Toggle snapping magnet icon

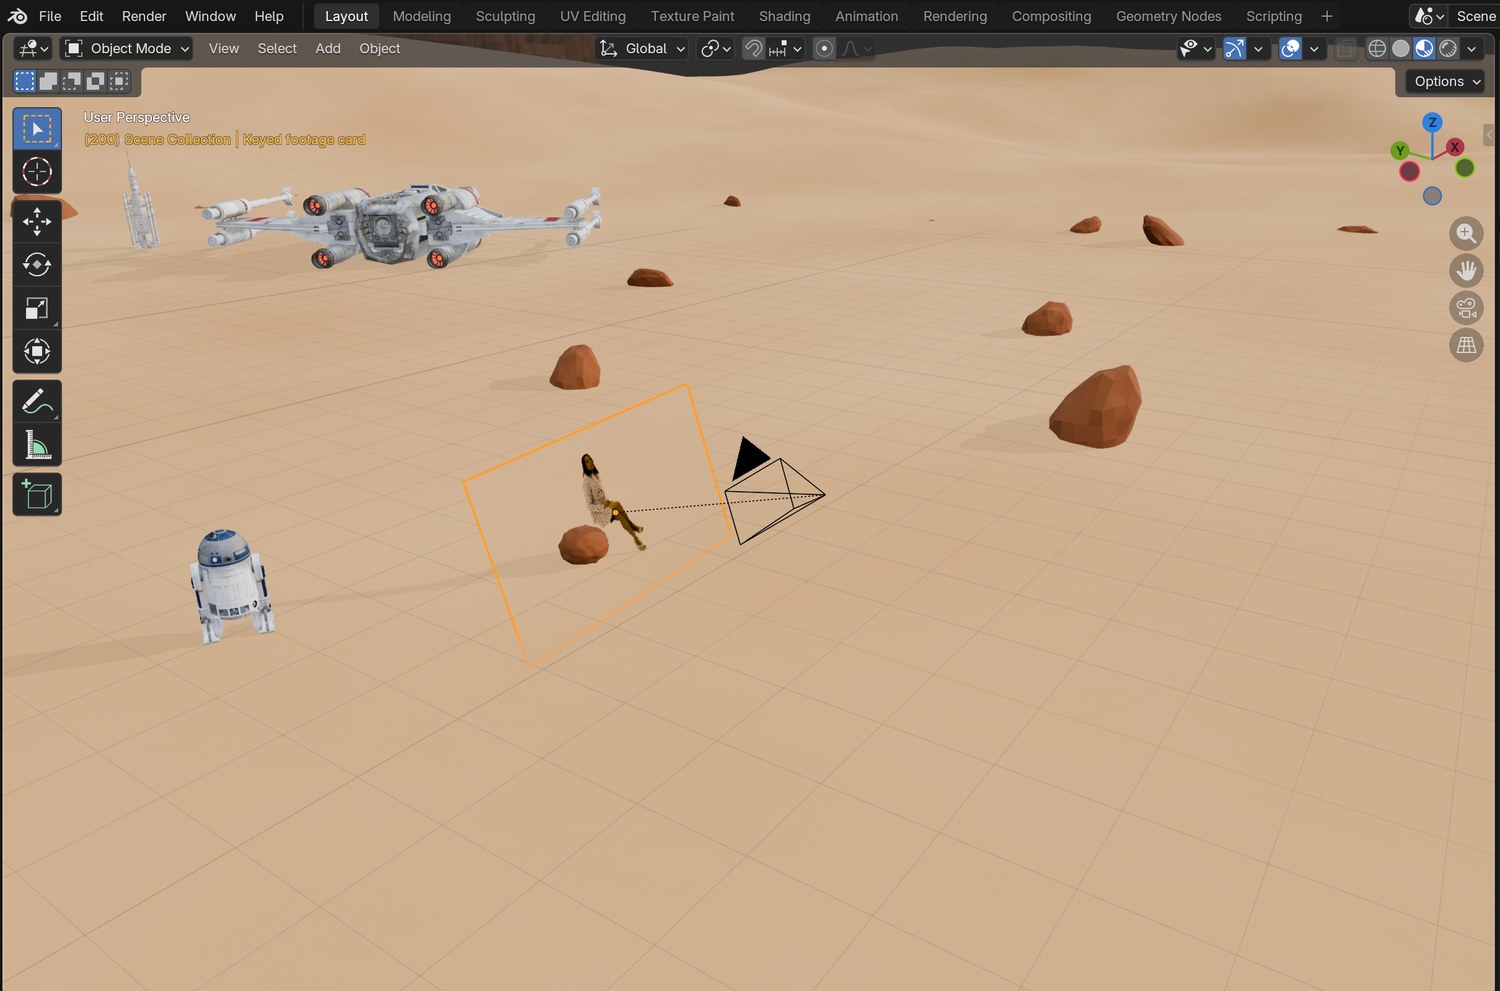753,48
